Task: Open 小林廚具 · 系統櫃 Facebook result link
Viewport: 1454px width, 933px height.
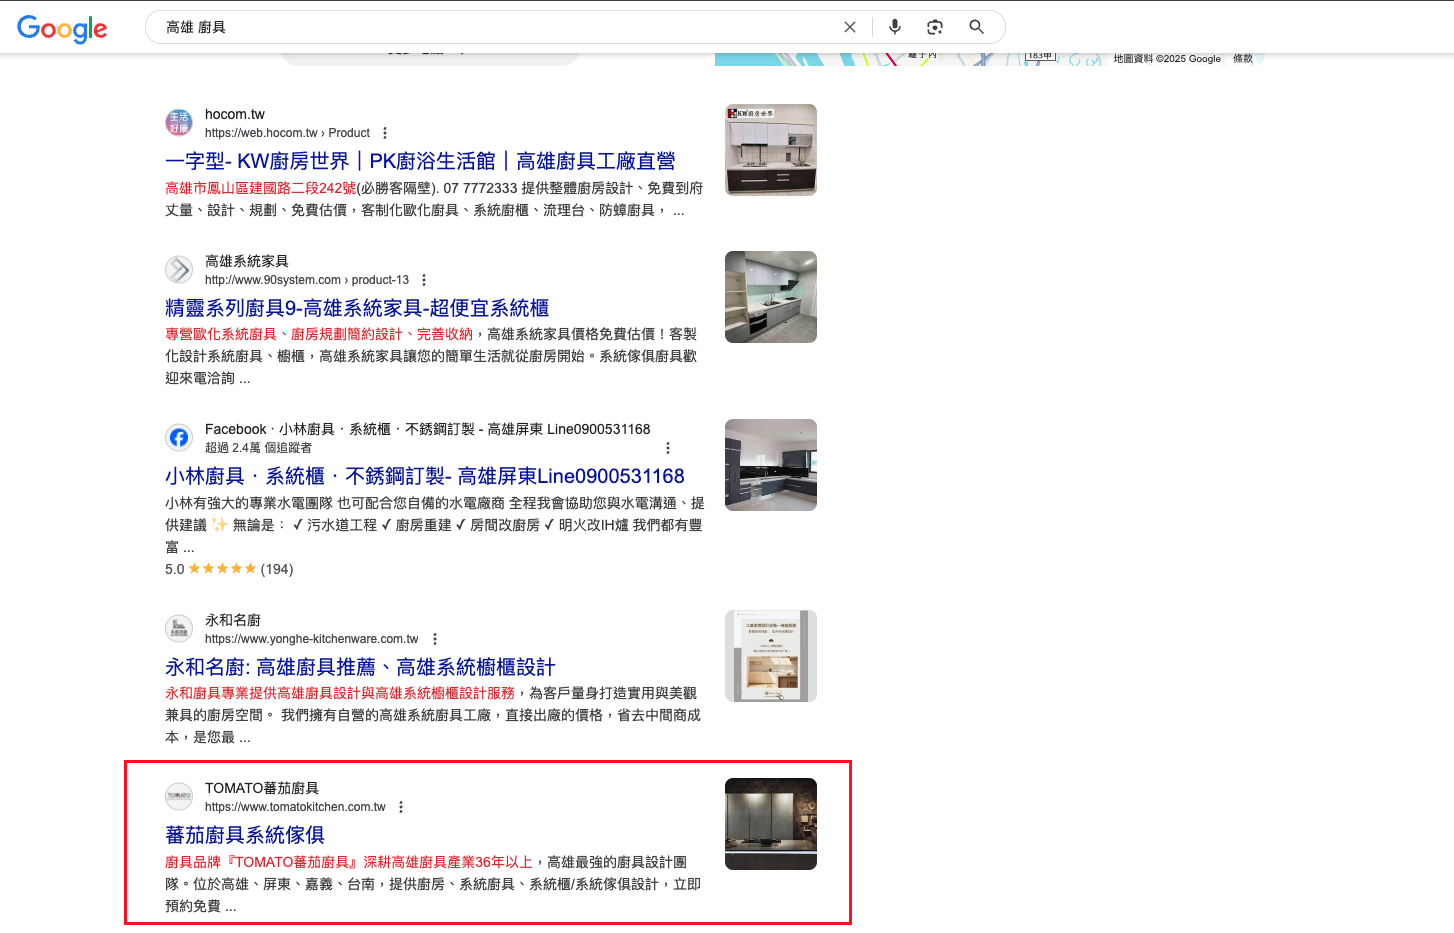Action: (425, 476)
